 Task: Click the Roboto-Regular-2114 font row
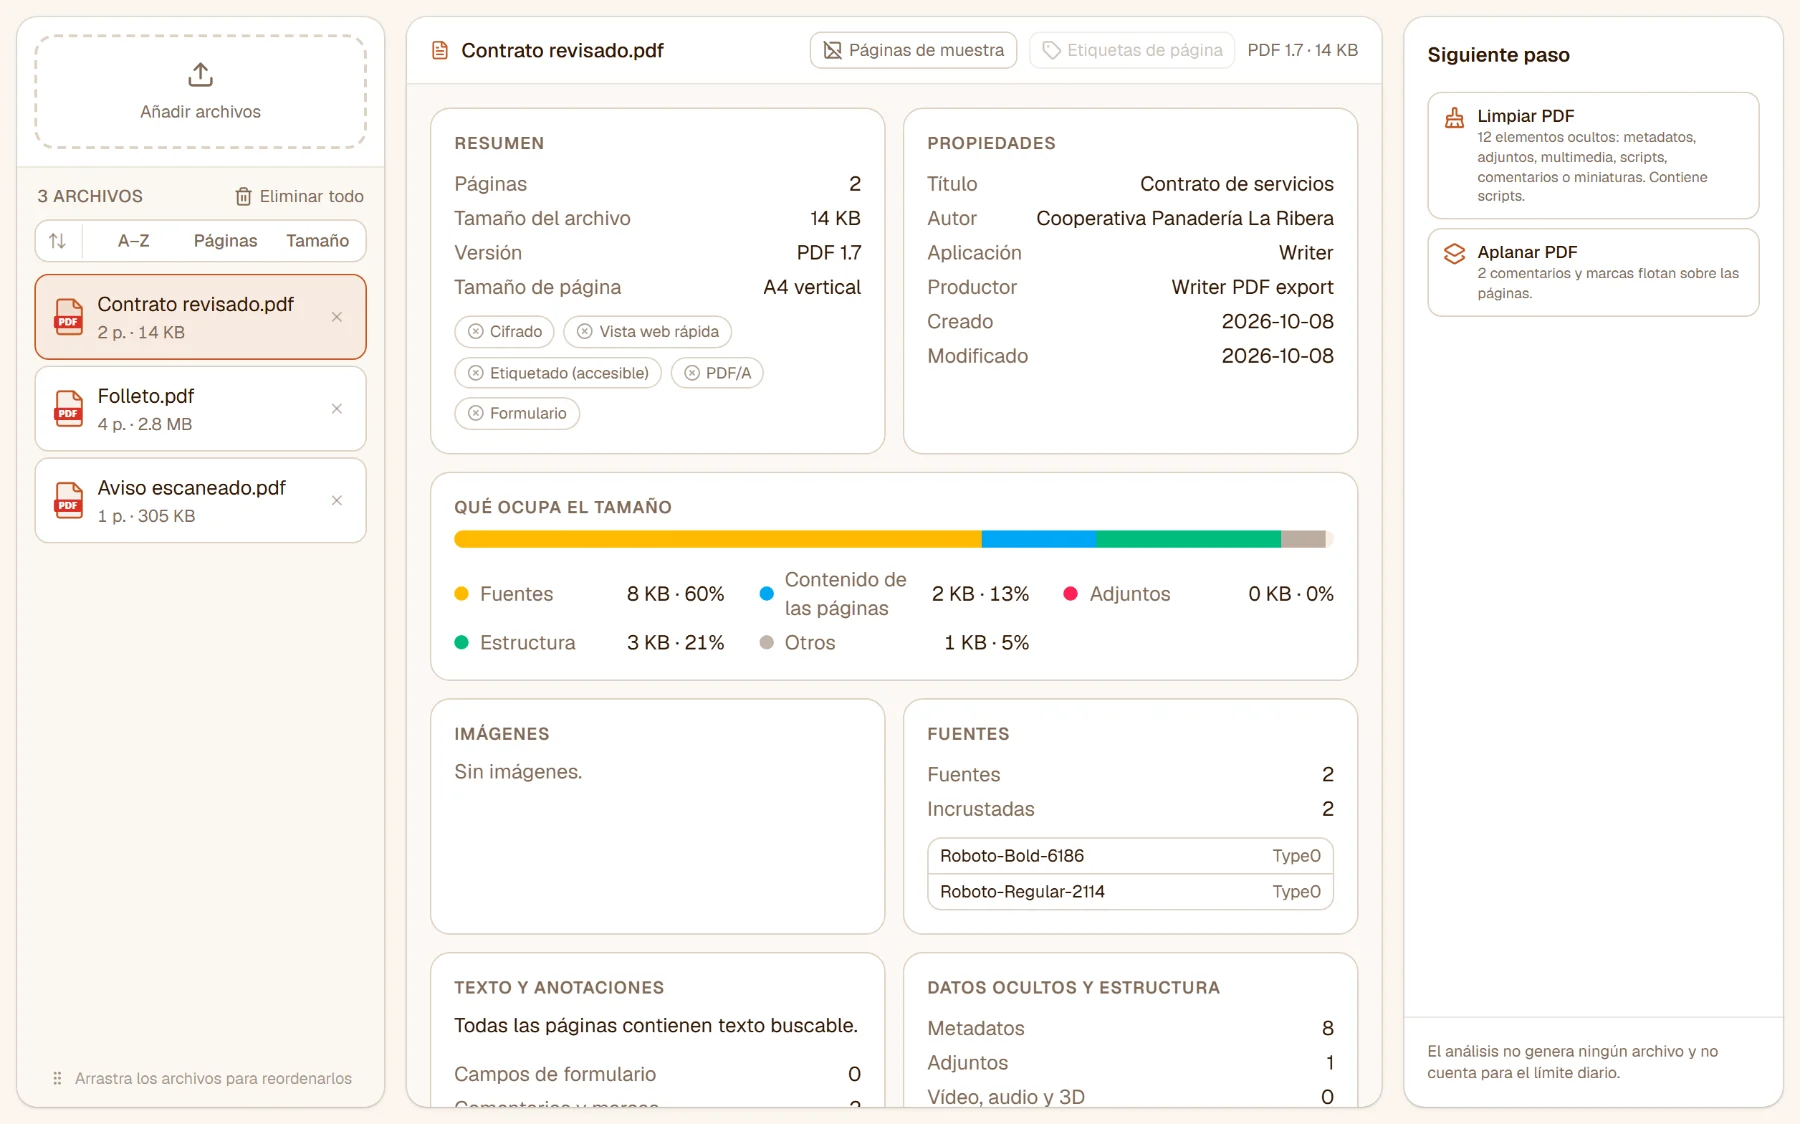point(1130,892)
